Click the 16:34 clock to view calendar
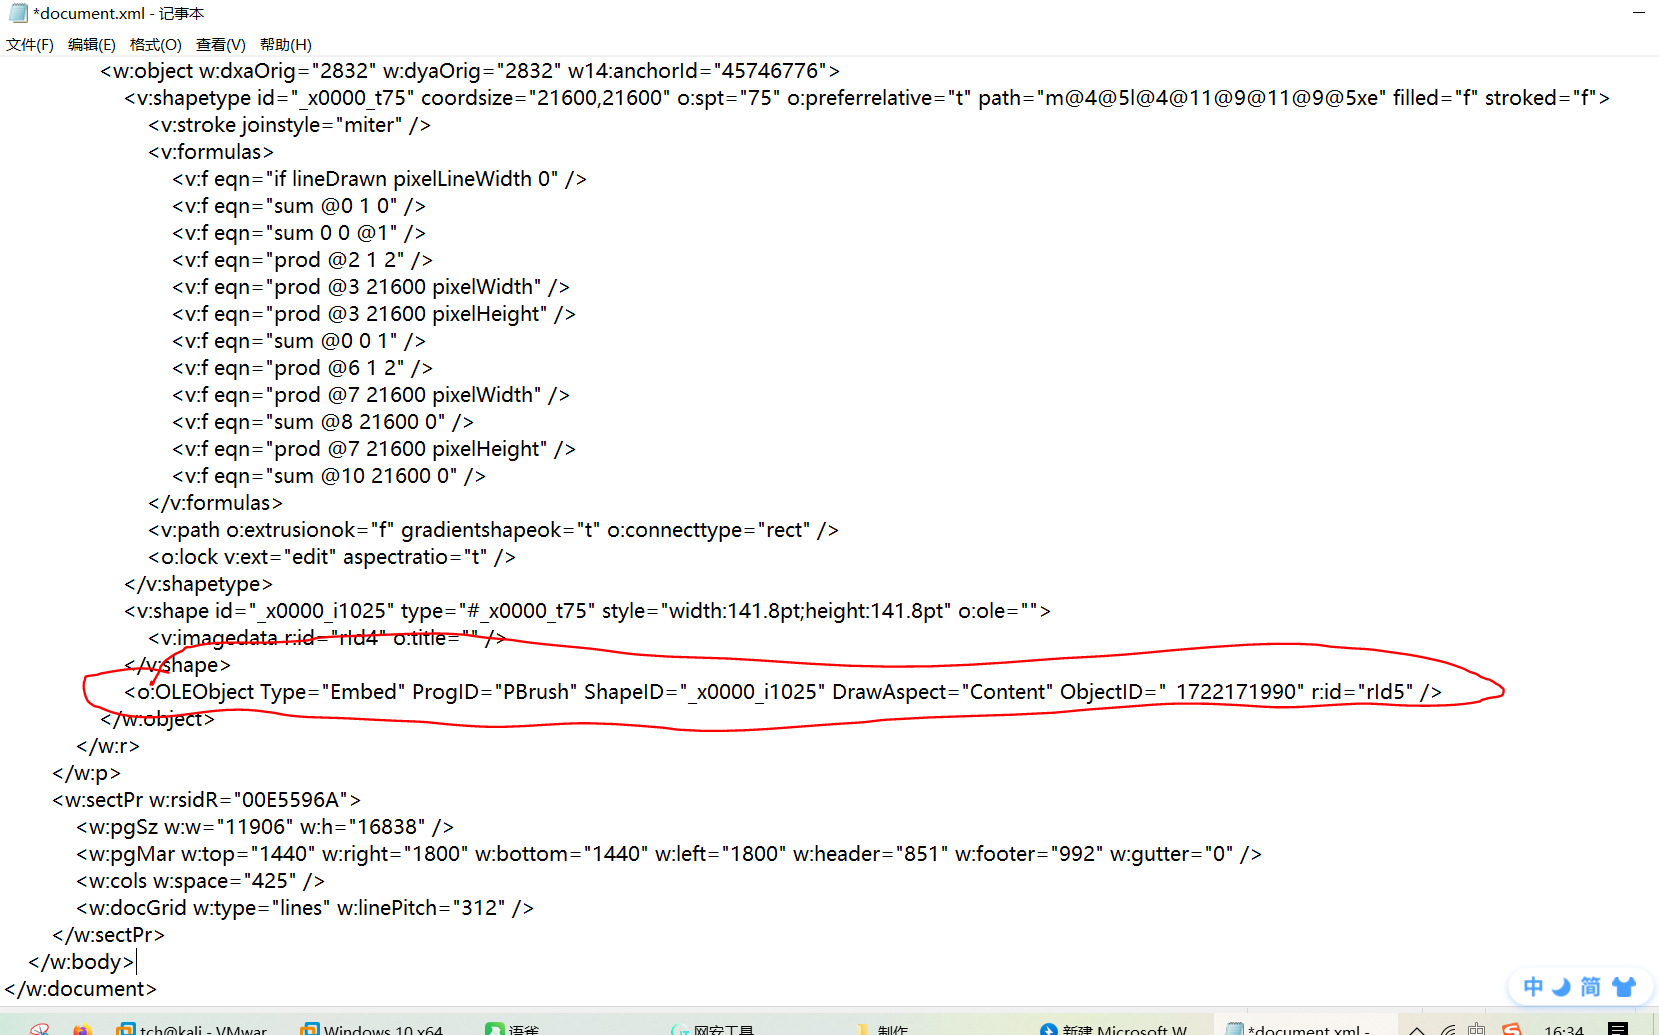Image resolution: width=1659 pixels, height=1035 pixels. point(1566,1028)
